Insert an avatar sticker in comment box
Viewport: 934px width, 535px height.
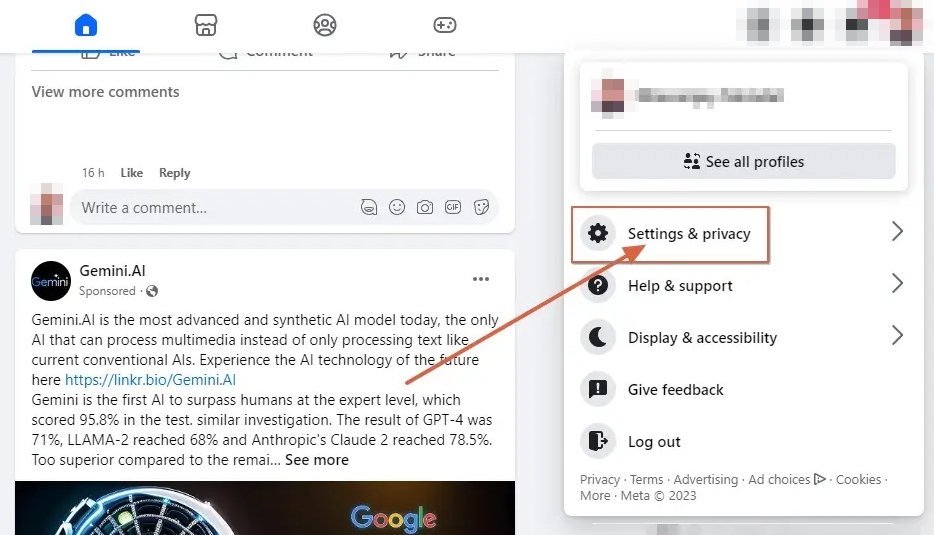pyautogui.click(x=369, y=207)
